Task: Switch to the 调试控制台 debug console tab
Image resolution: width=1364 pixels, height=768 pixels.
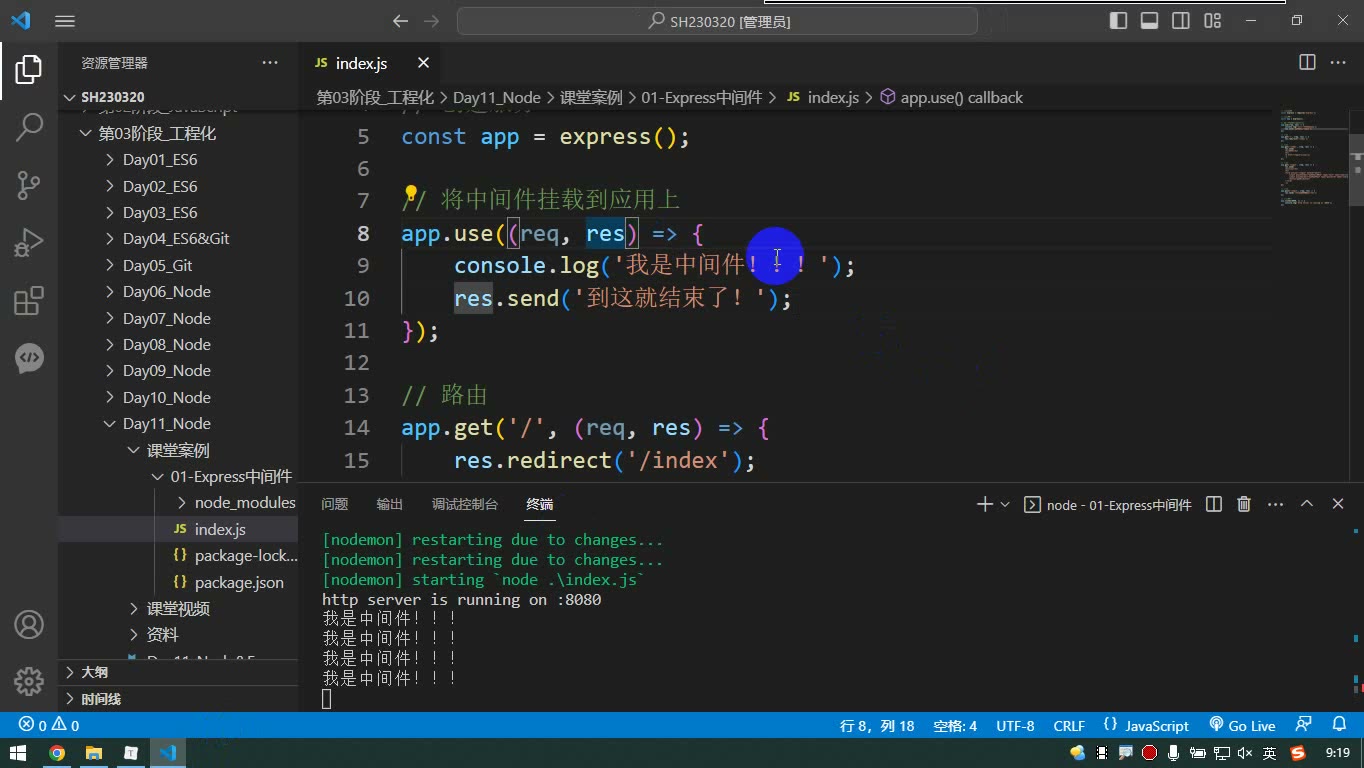Action: 465,504
